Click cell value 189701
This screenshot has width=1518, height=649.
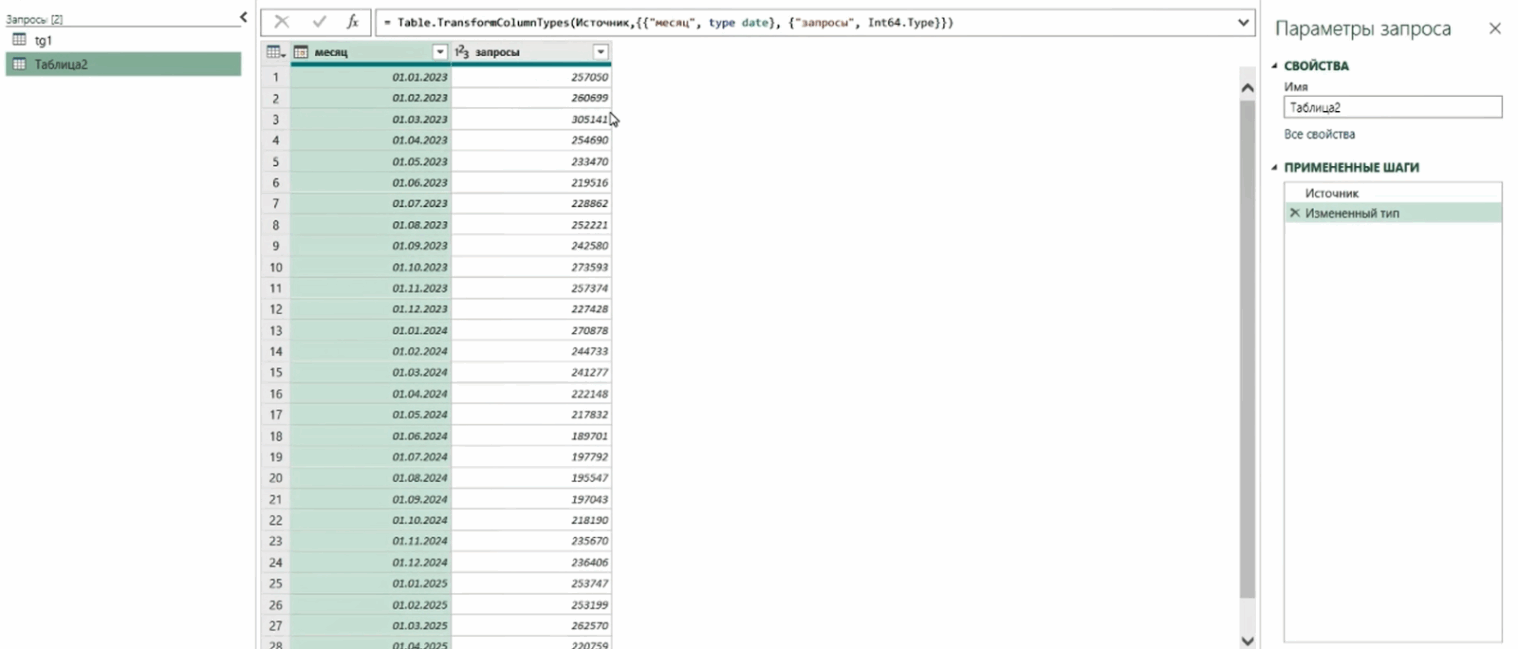click(x=531, y=436)
